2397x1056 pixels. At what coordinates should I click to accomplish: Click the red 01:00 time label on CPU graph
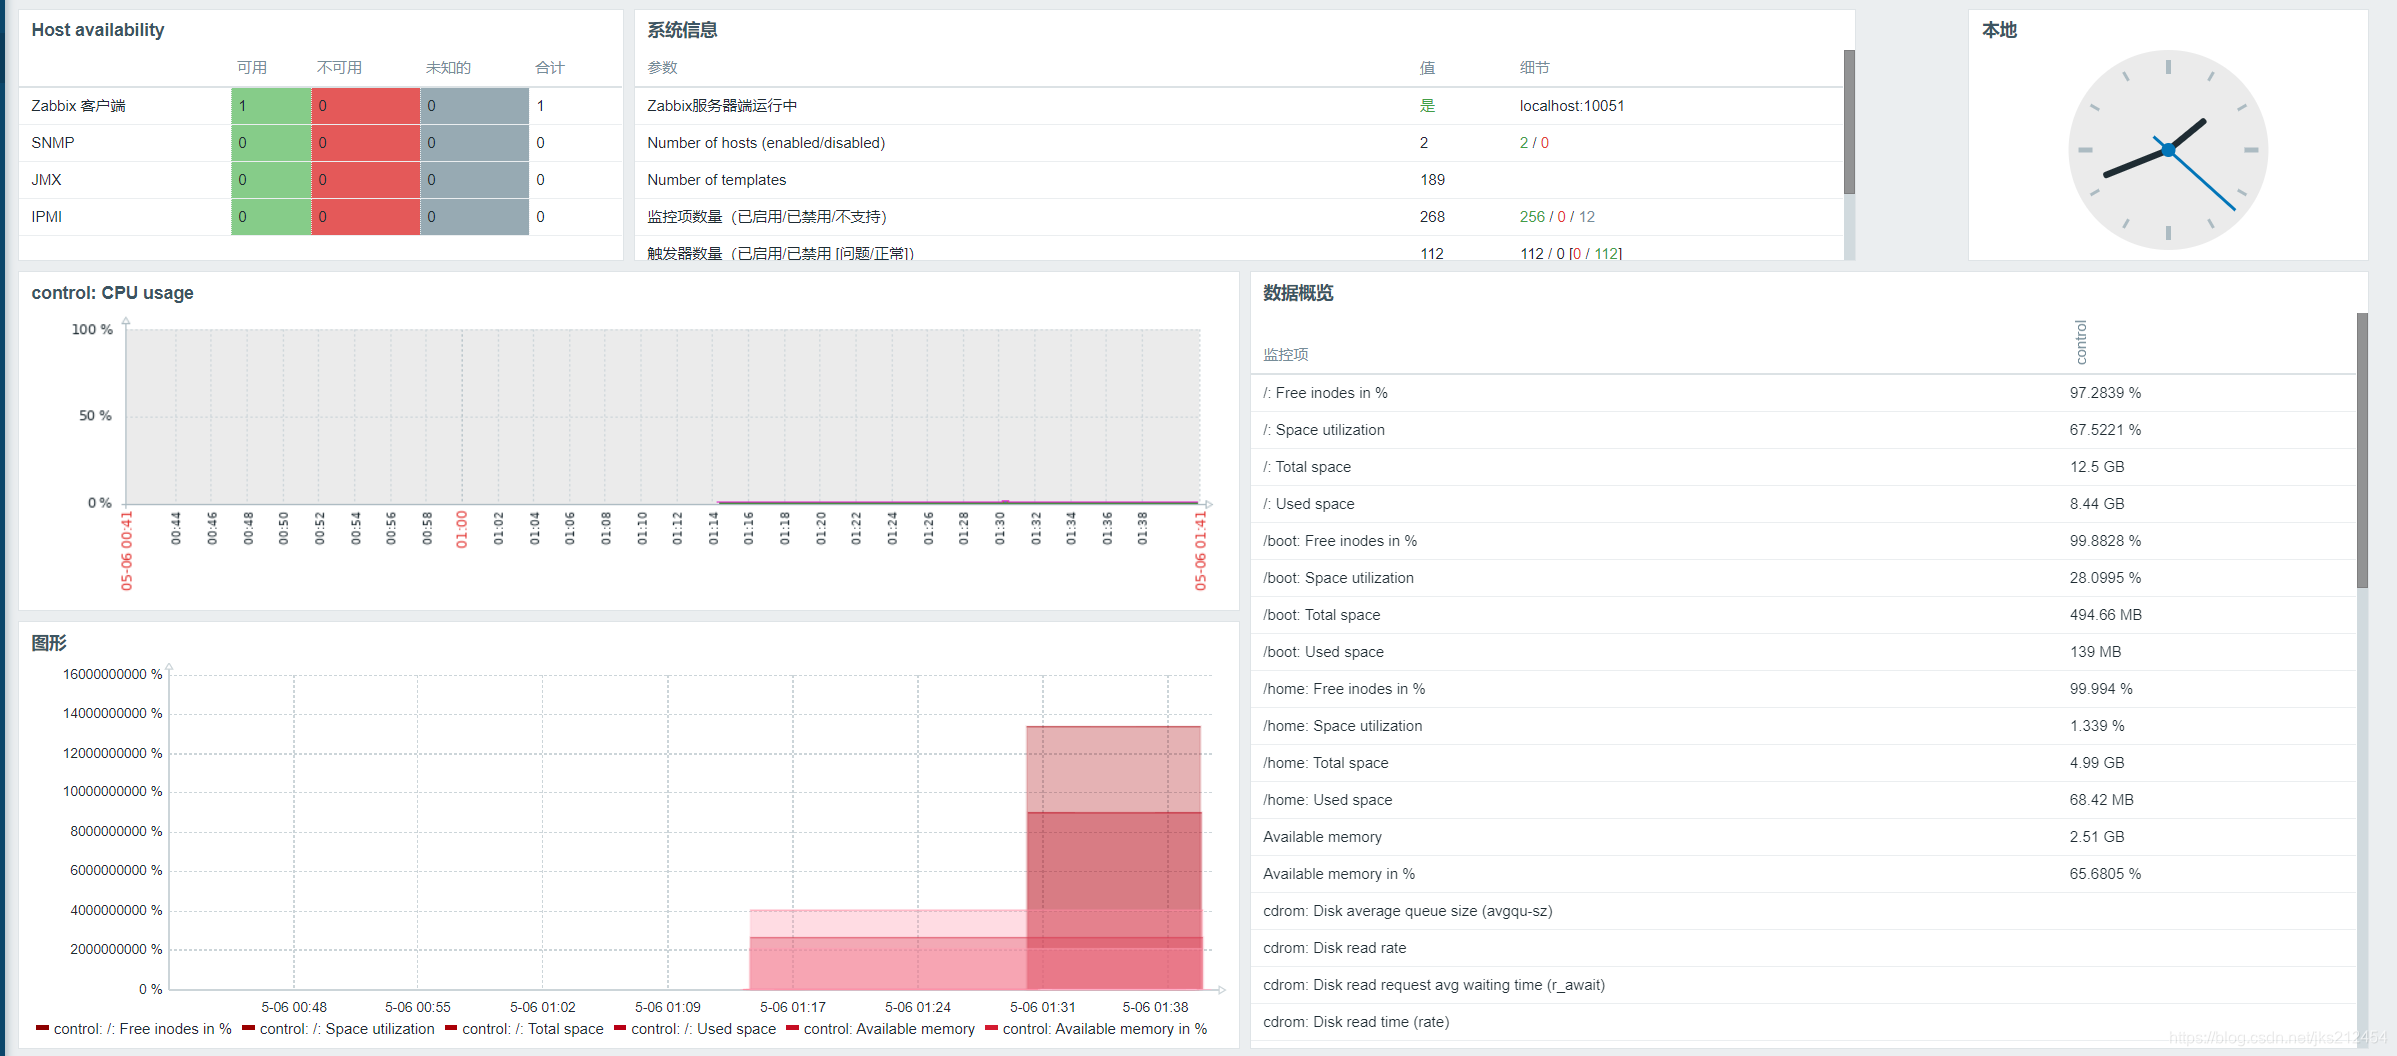coord(462,530)
